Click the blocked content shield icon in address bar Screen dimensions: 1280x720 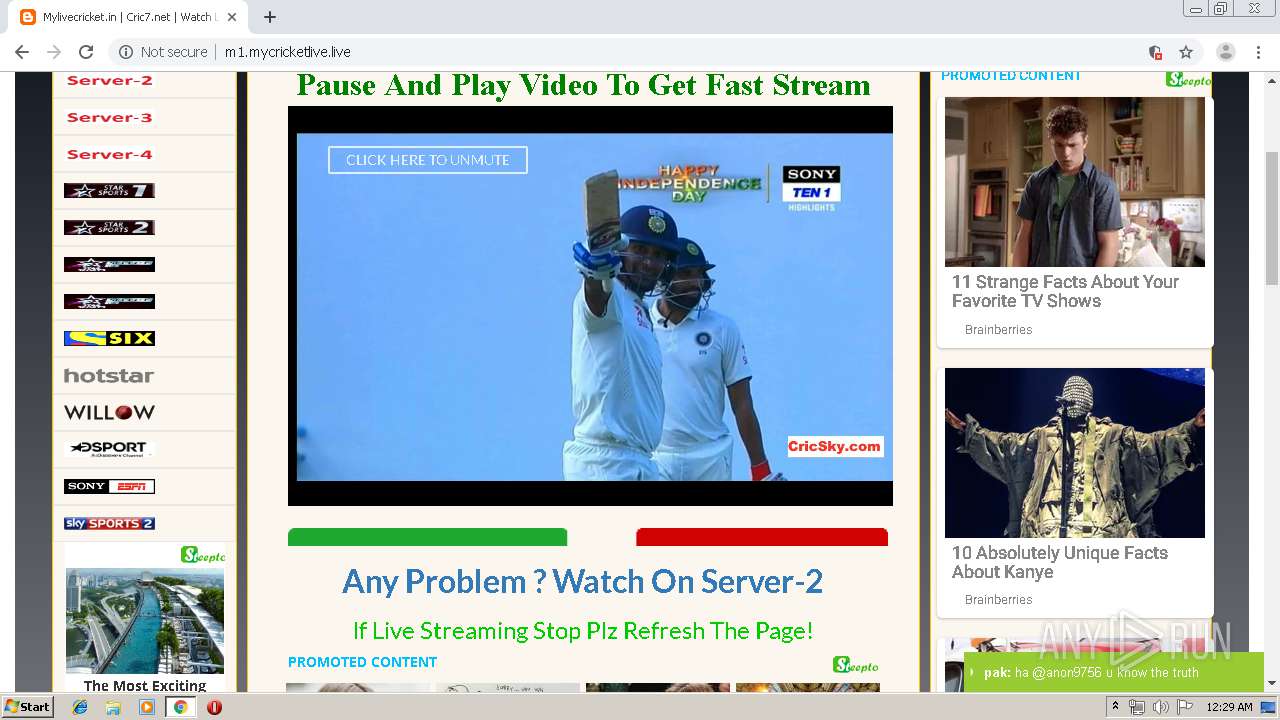(1155, 52)
